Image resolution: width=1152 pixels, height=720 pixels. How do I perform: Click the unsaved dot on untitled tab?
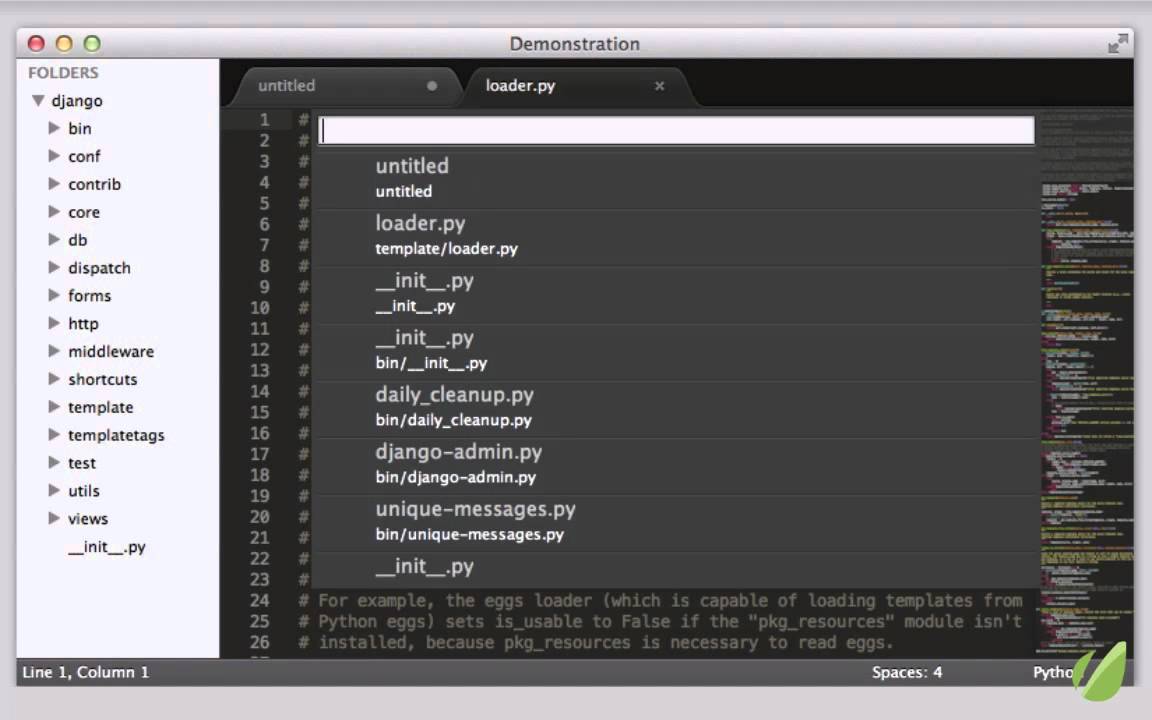[x=432, y=86]
